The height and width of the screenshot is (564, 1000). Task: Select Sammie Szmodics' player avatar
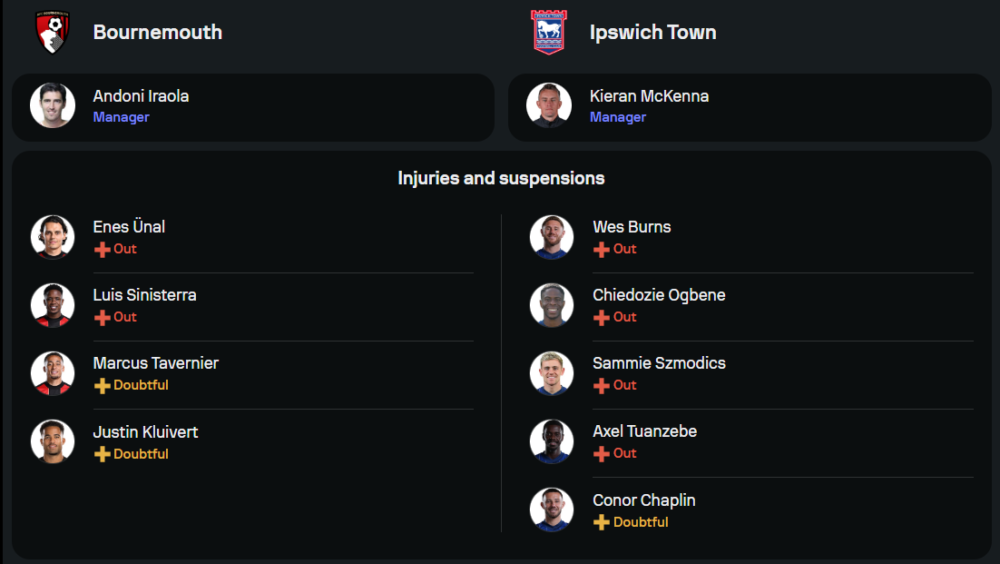pyautogui.click(x=551, y=373)
